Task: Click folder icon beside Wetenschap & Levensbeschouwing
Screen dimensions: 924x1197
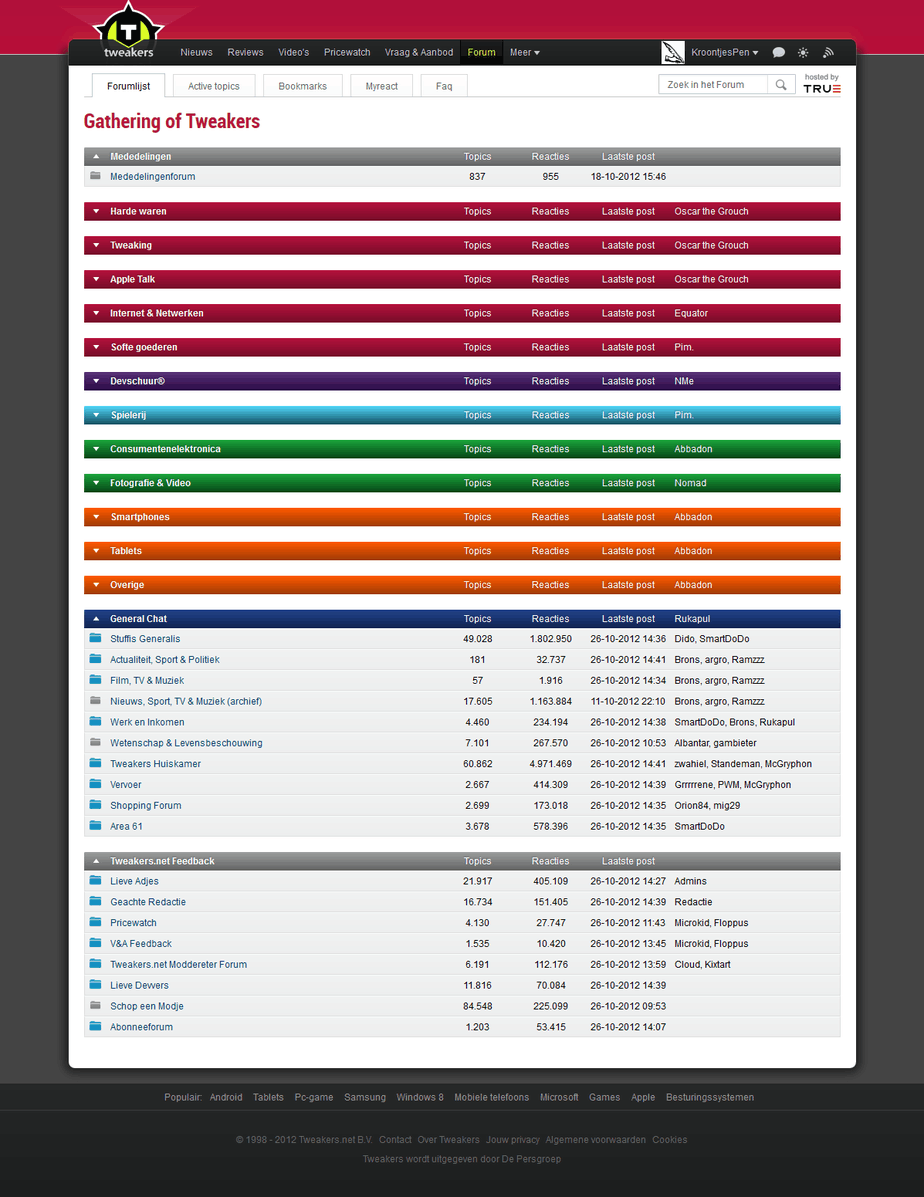Action: click(x=95, y=742)
